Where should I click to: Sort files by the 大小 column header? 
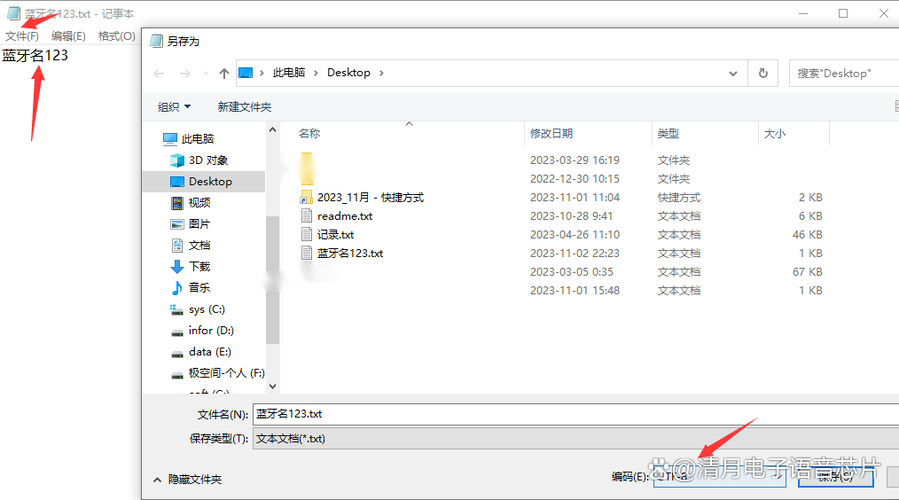(775, 134)
